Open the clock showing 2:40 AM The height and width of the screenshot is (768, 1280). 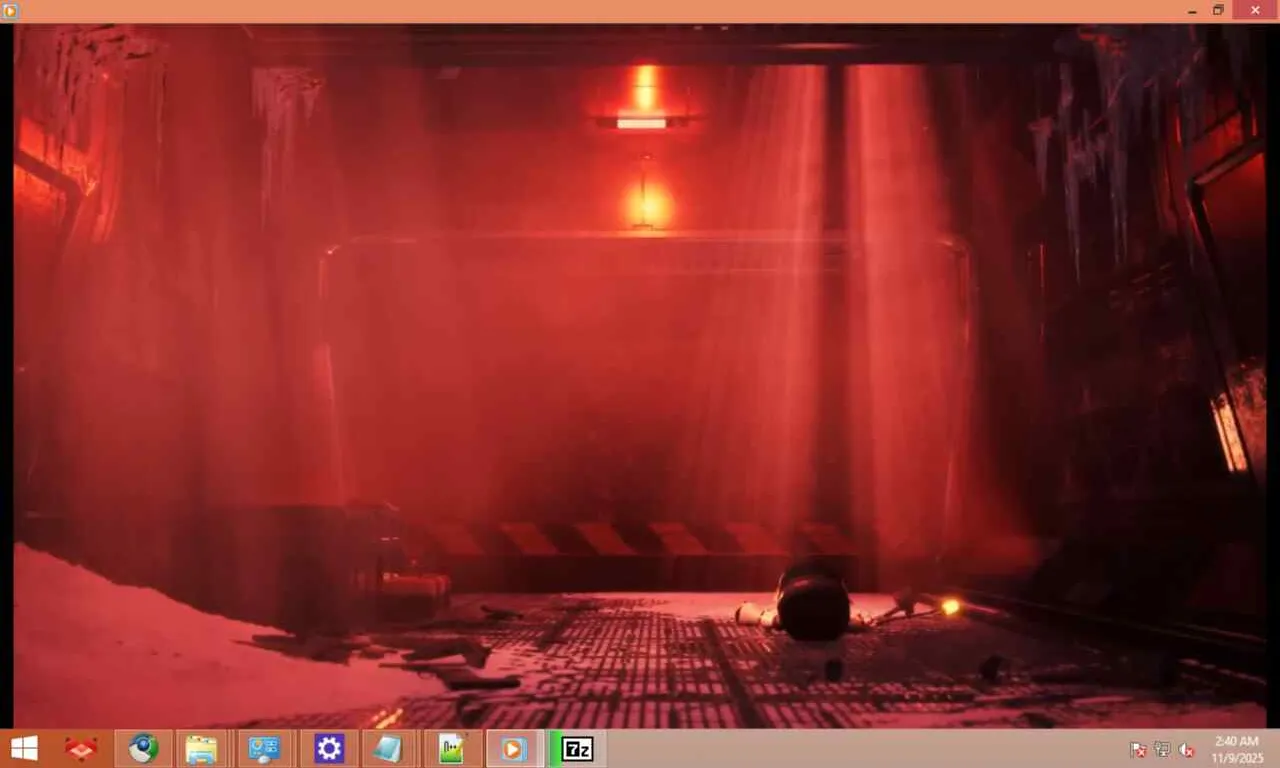[x=1237, y=748]
